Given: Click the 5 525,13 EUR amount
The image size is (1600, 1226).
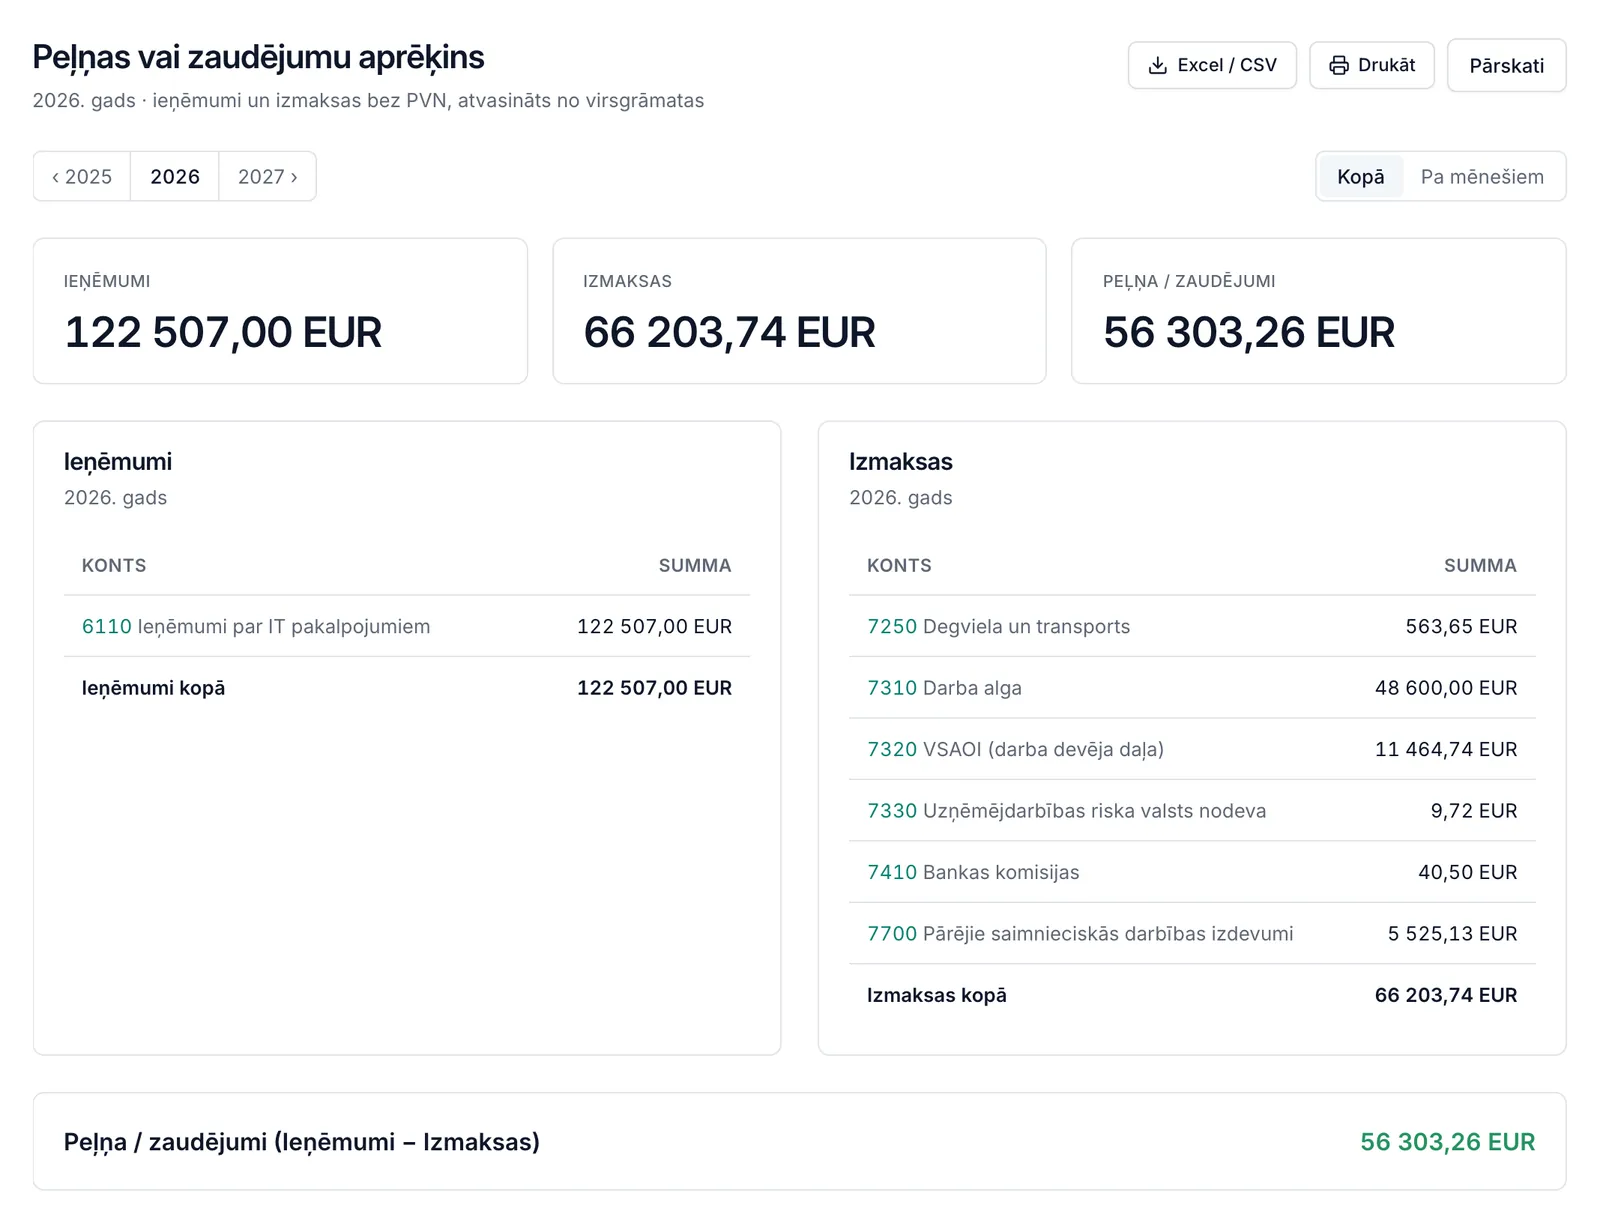Looking at the screenshot, I should pyautogui.click(x=1452, y=934).
